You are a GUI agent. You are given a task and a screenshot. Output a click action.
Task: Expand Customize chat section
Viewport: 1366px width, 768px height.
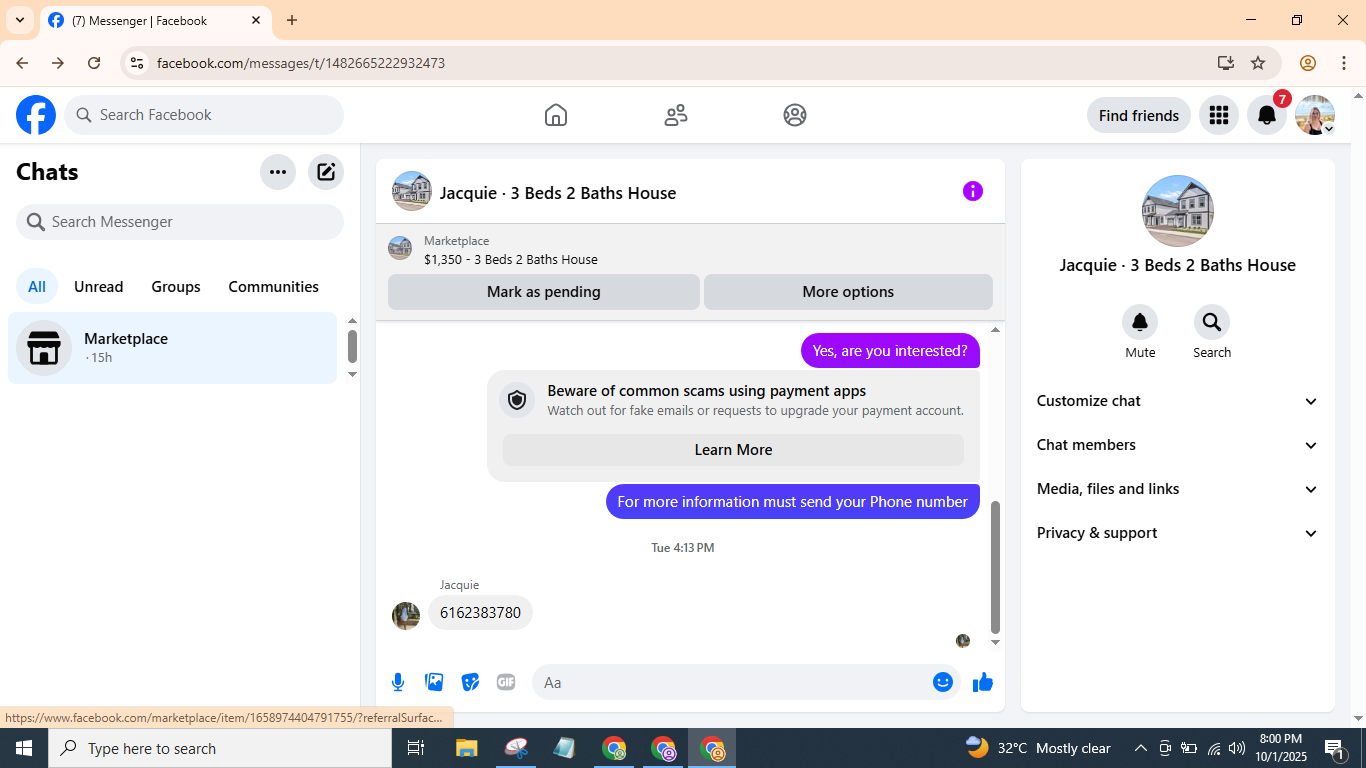(1178, 401)
